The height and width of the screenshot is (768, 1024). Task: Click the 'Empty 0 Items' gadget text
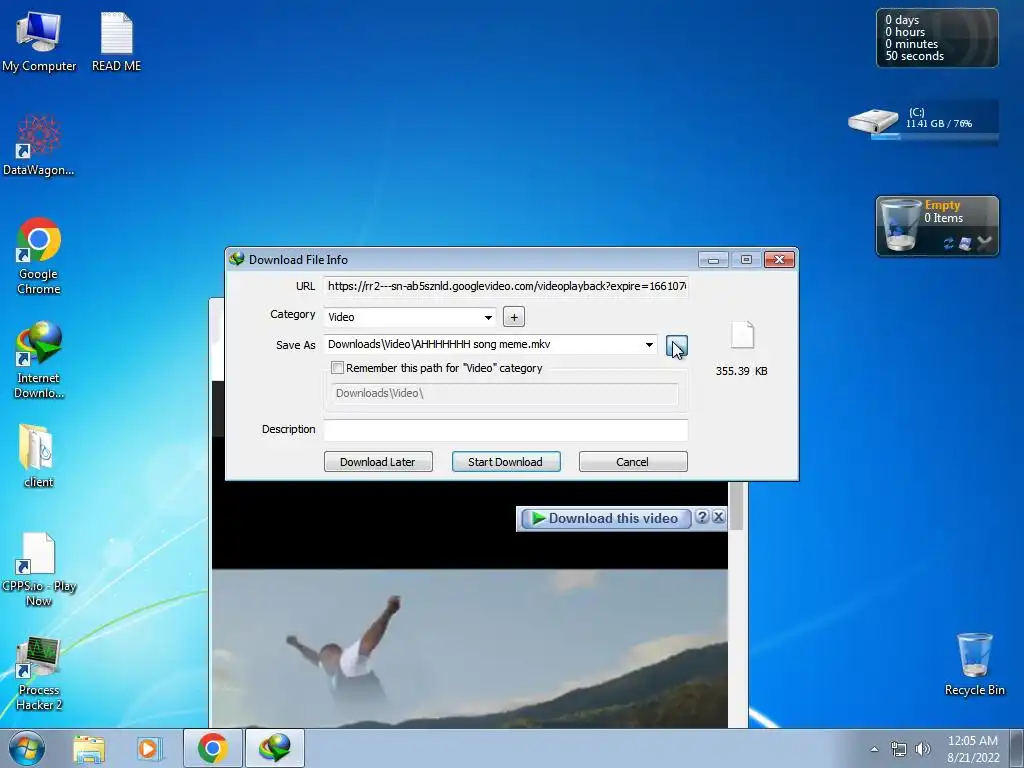pos(943,212)
